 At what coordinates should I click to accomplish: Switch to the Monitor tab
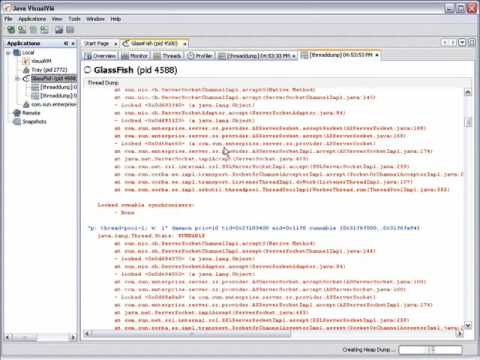point(135,56)
